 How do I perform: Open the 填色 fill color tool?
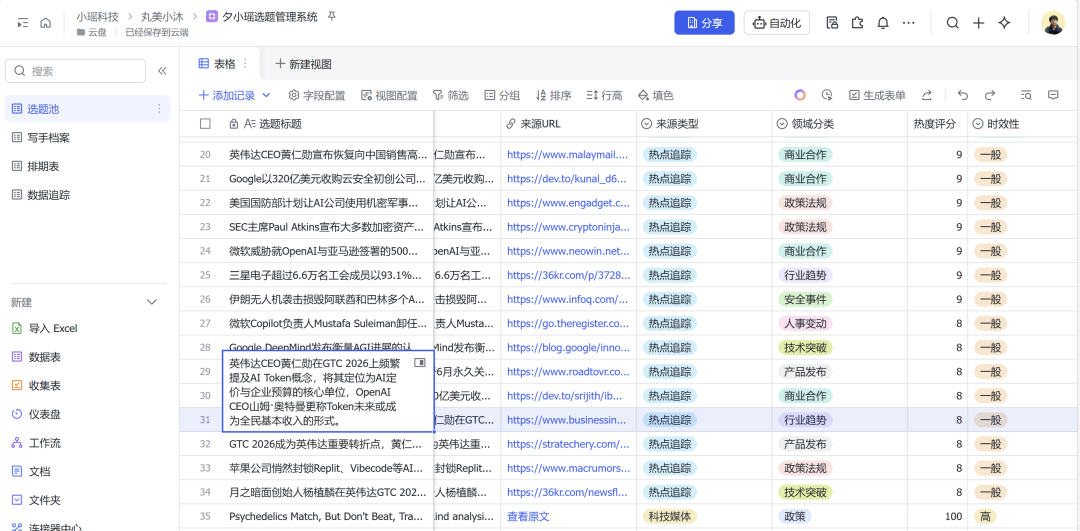654,96
